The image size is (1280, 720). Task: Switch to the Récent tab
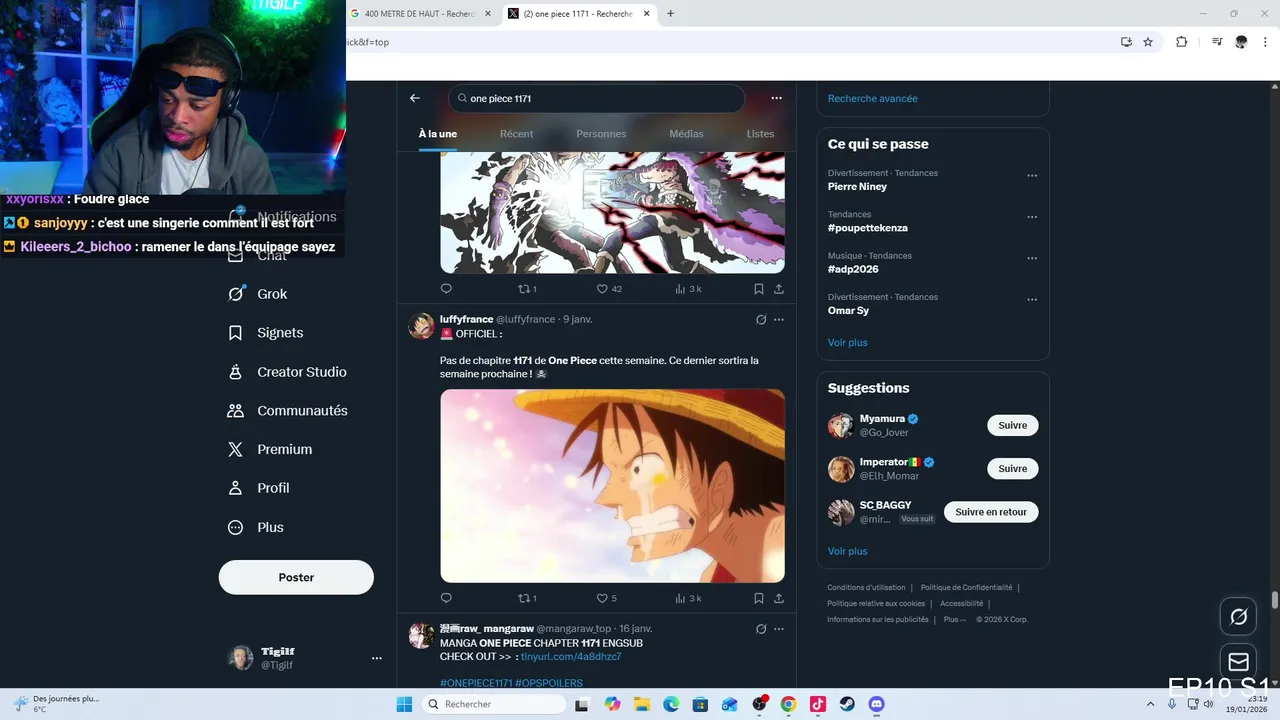[517, 134]
